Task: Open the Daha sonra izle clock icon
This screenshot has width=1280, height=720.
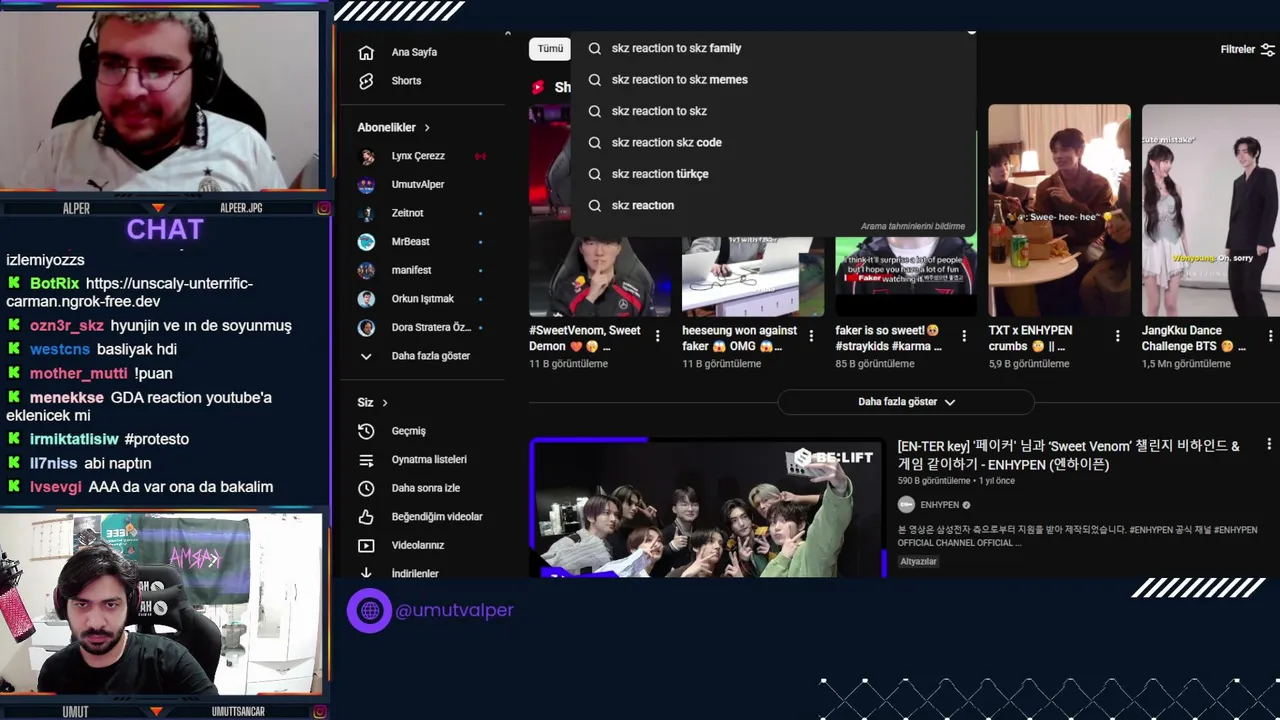Action: (x=366, y=488)
